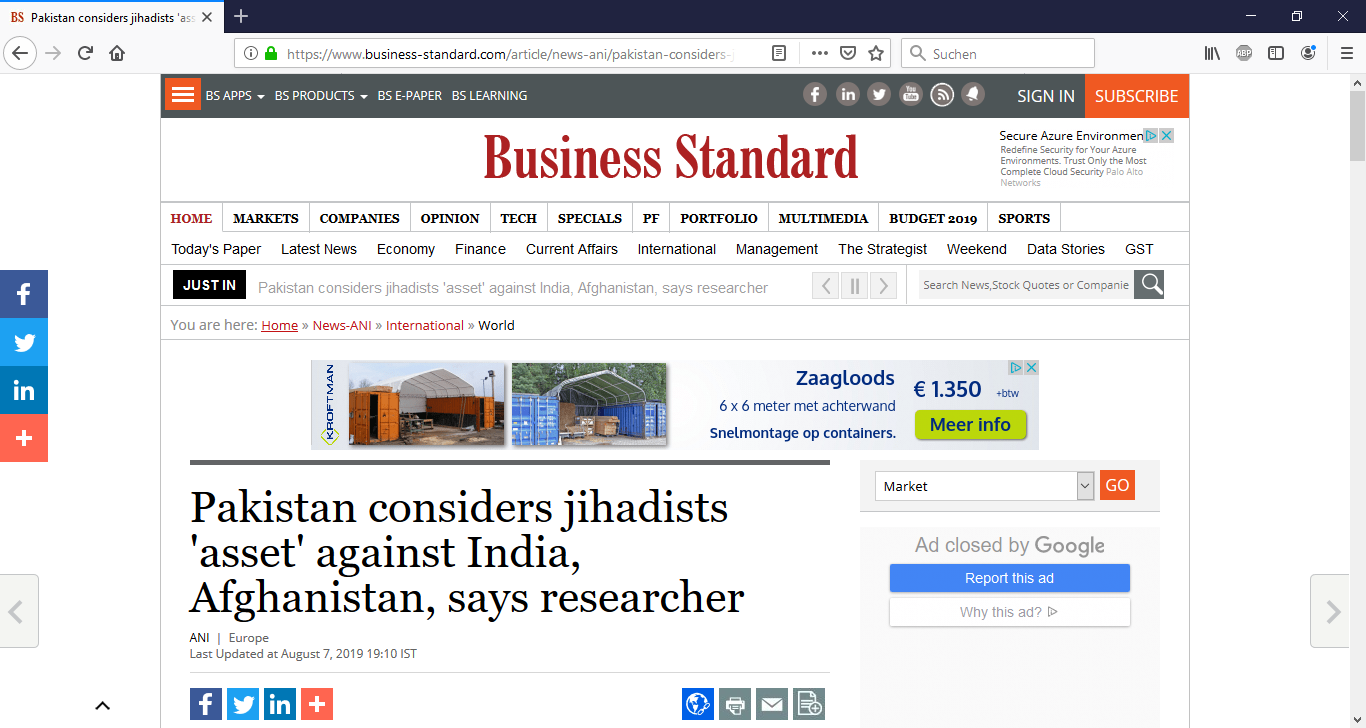Go to the MARKETS tab

click(x=266, y=218)
